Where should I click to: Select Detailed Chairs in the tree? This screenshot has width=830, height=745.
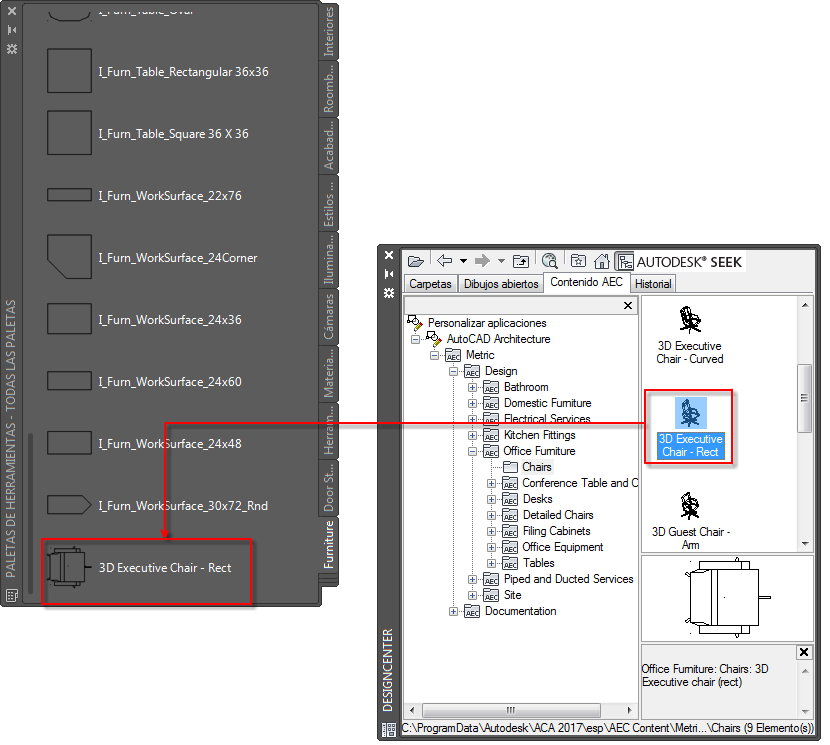pos(558,515)
